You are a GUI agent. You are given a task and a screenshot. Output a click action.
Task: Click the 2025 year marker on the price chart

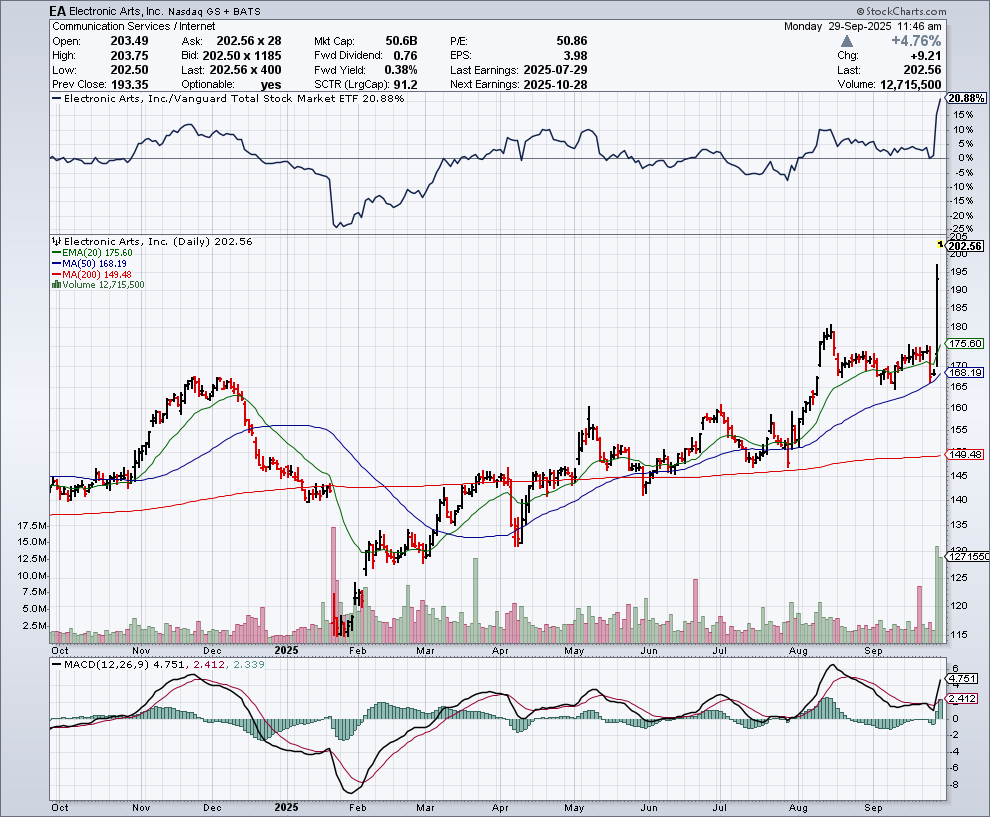(287, 649)
